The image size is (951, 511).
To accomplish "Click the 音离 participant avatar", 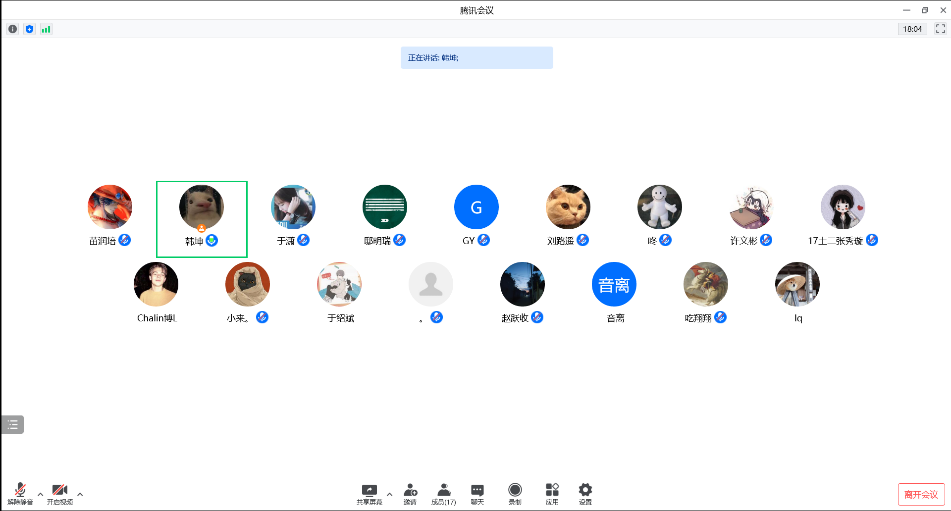I will 614,285.
